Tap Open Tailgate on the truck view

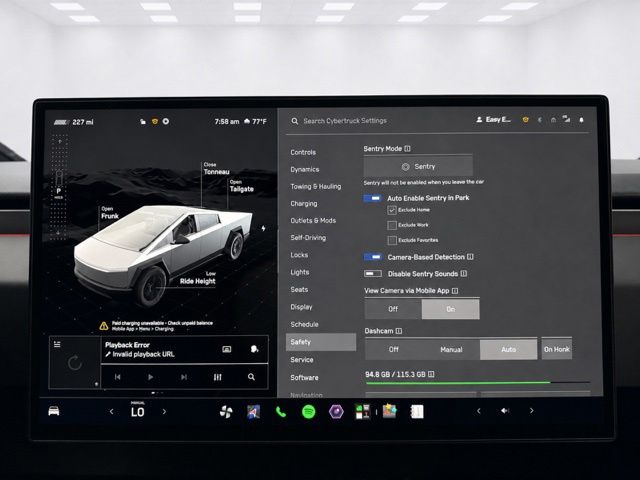(242, 186)
